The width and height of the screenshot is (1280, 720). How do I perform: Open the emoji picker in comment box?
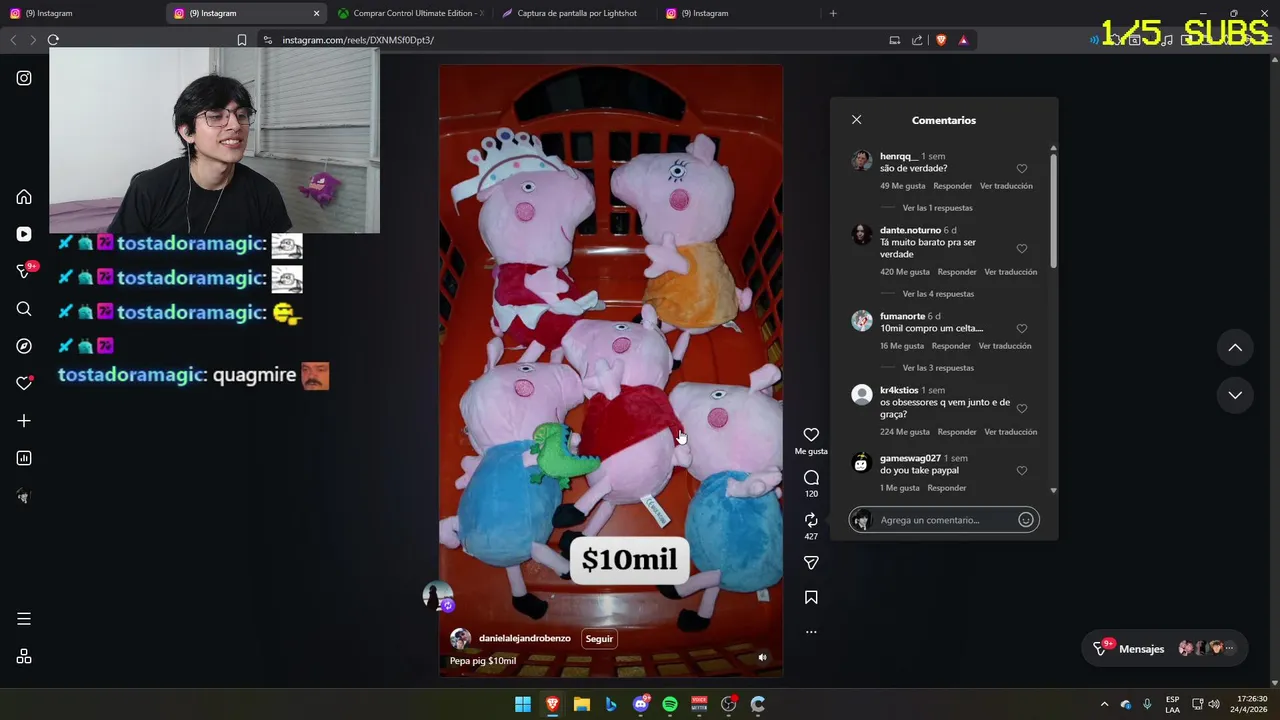pos(1025,520)
